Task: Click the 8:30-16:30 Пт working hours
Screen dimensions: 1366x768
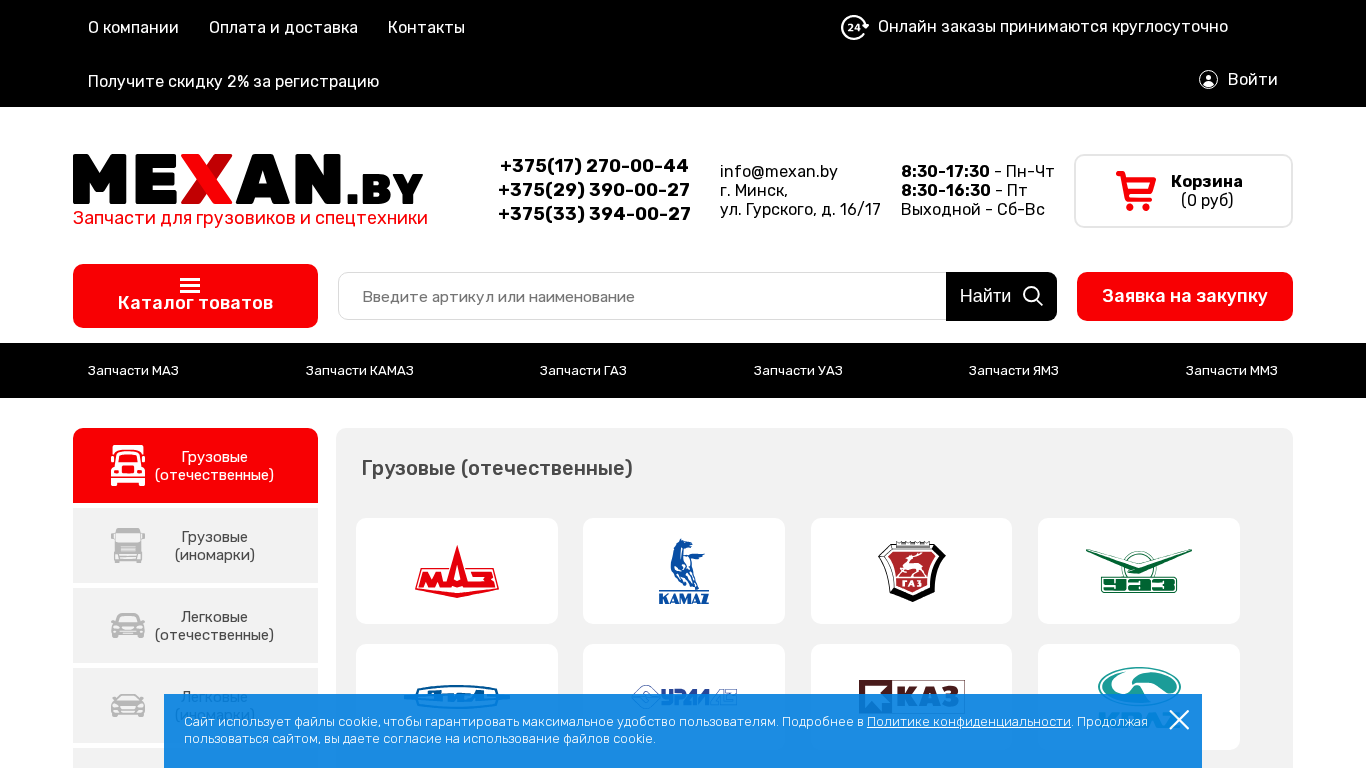Action: 964,191
